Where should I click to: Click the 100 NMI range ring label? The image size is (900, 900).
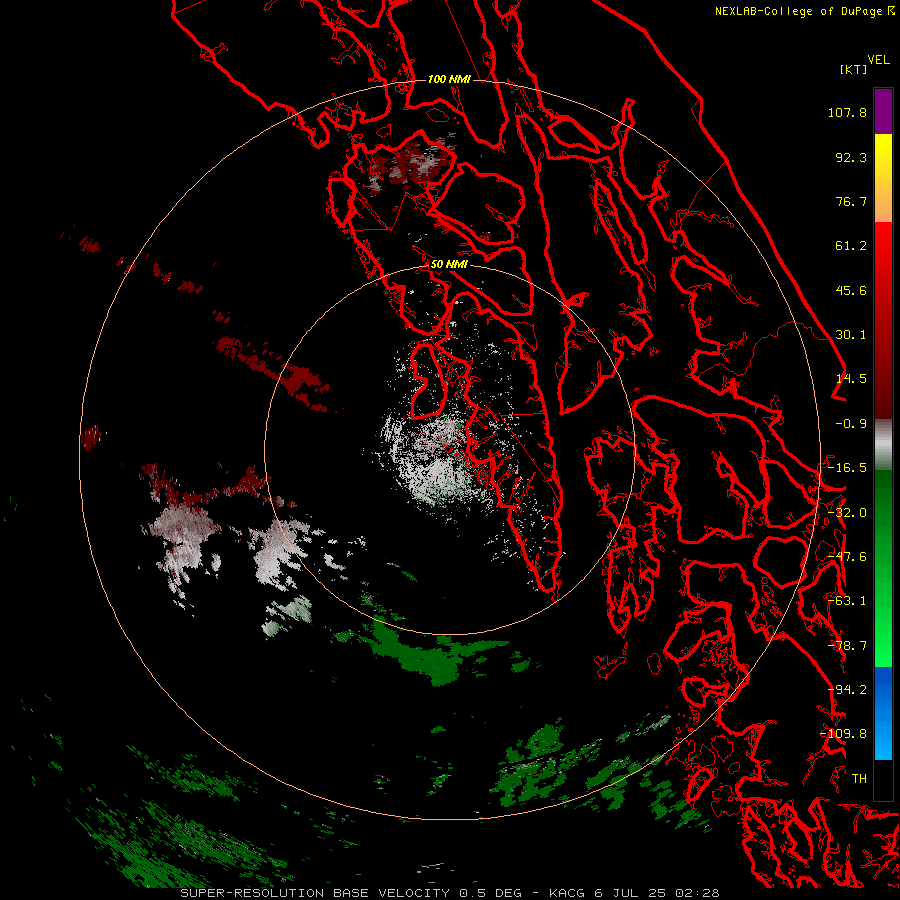tap(449, 79)
